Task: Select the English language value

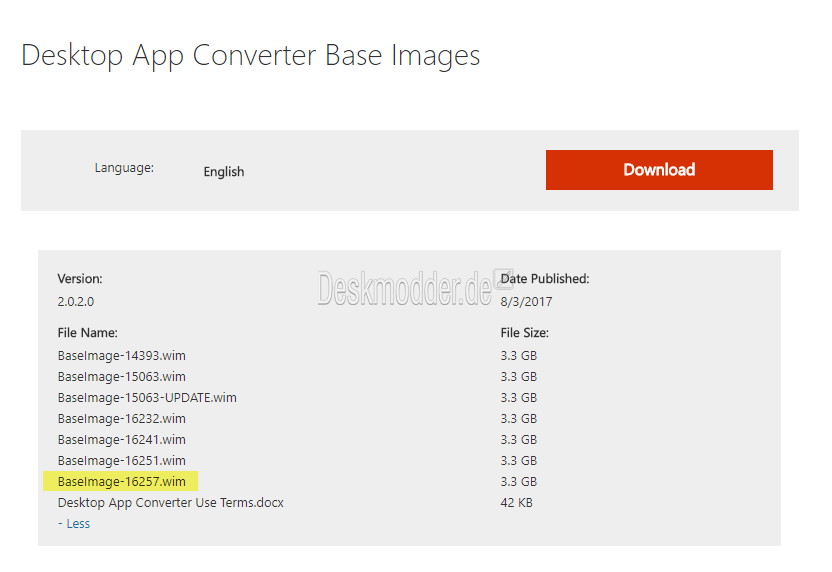Action: point(224,172)
